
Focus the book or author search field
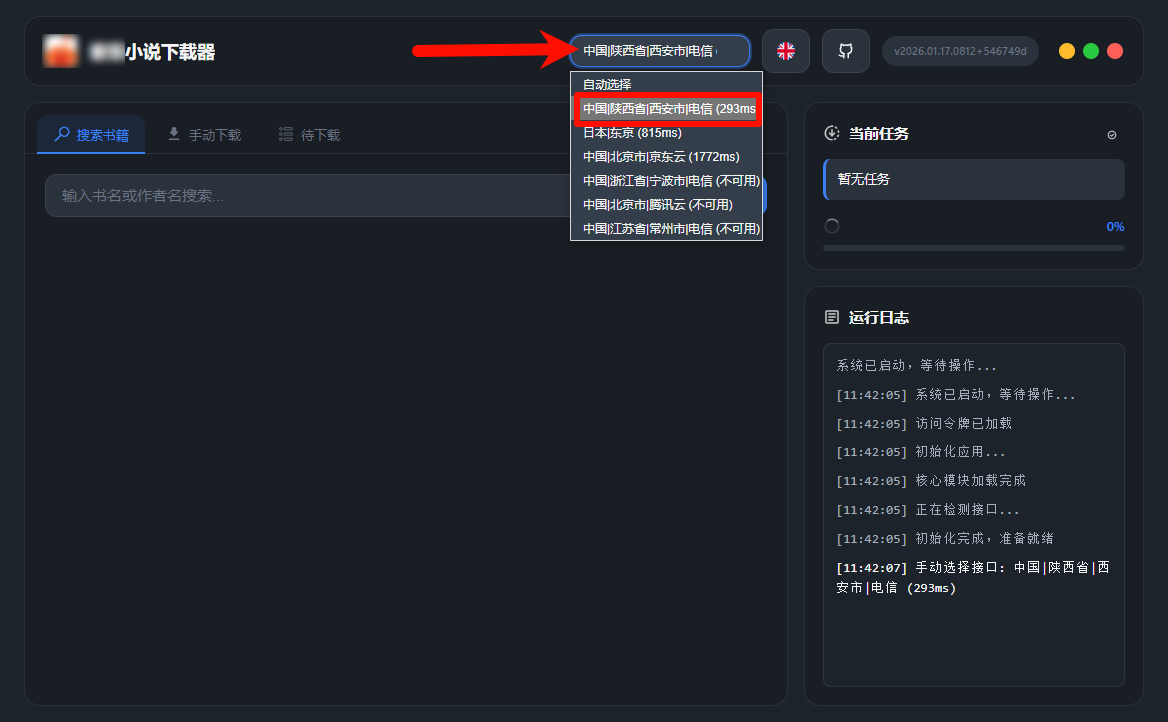300,196
